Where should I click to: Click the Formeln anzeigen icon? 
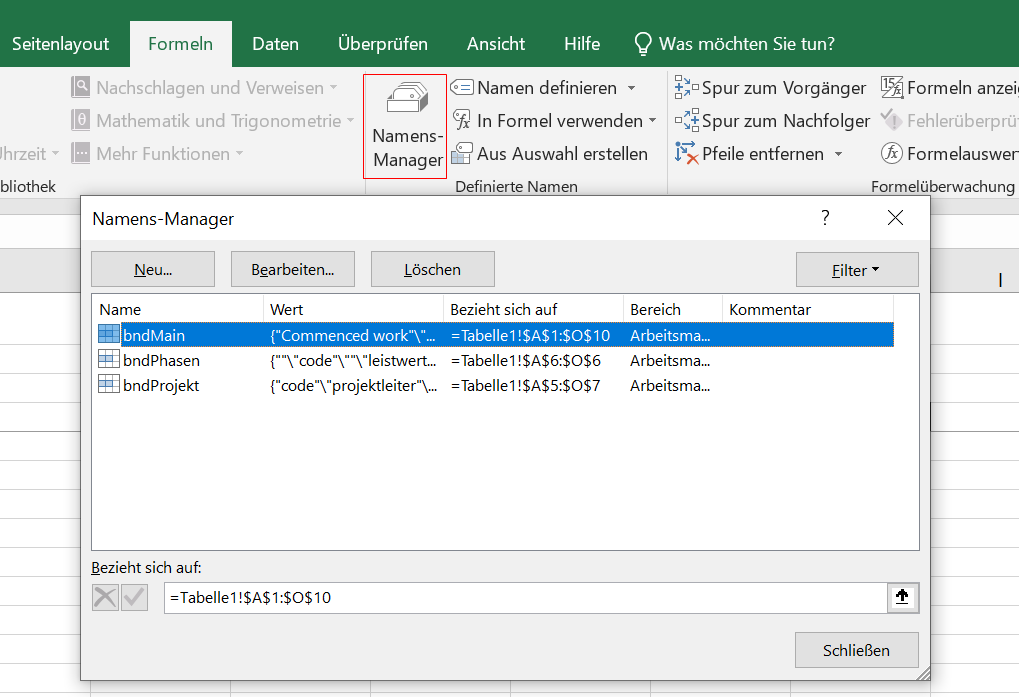[x=892, y=88]
